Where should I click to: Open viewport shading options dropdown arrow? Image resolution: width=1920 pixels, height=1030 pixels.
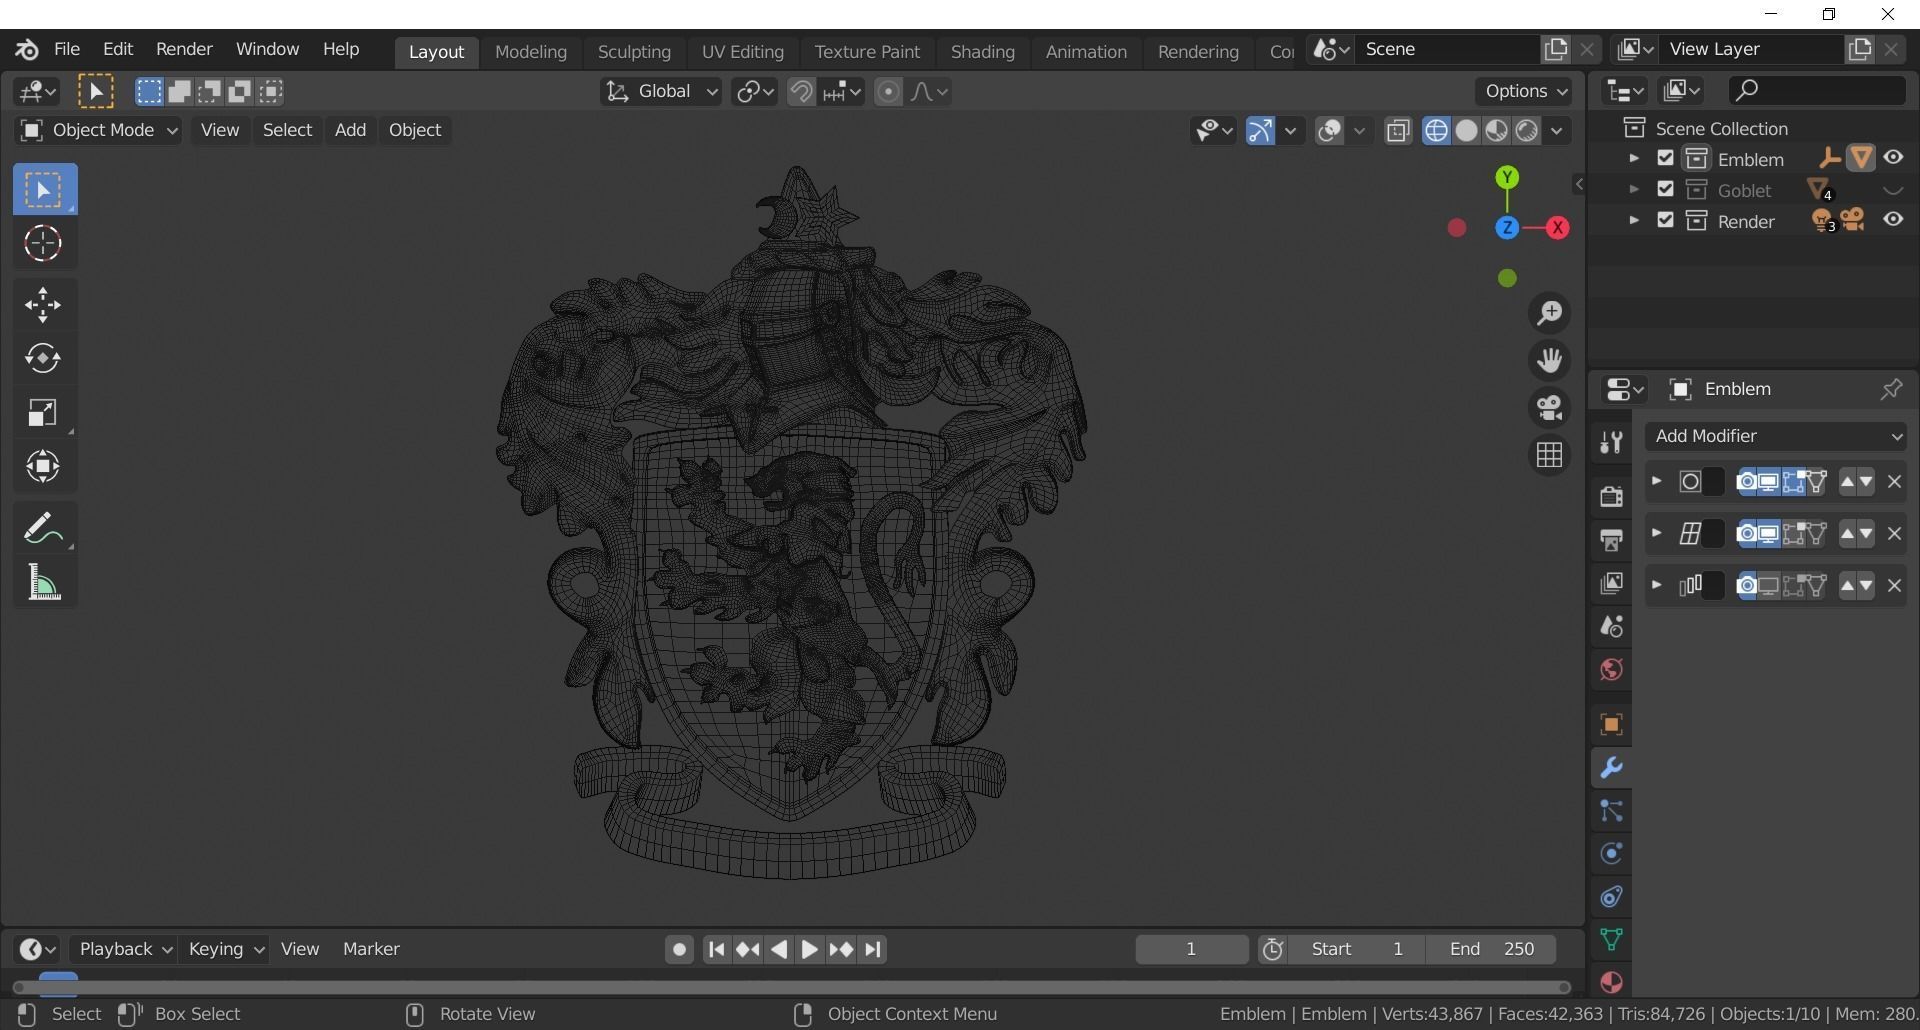tap(1557, 131)
